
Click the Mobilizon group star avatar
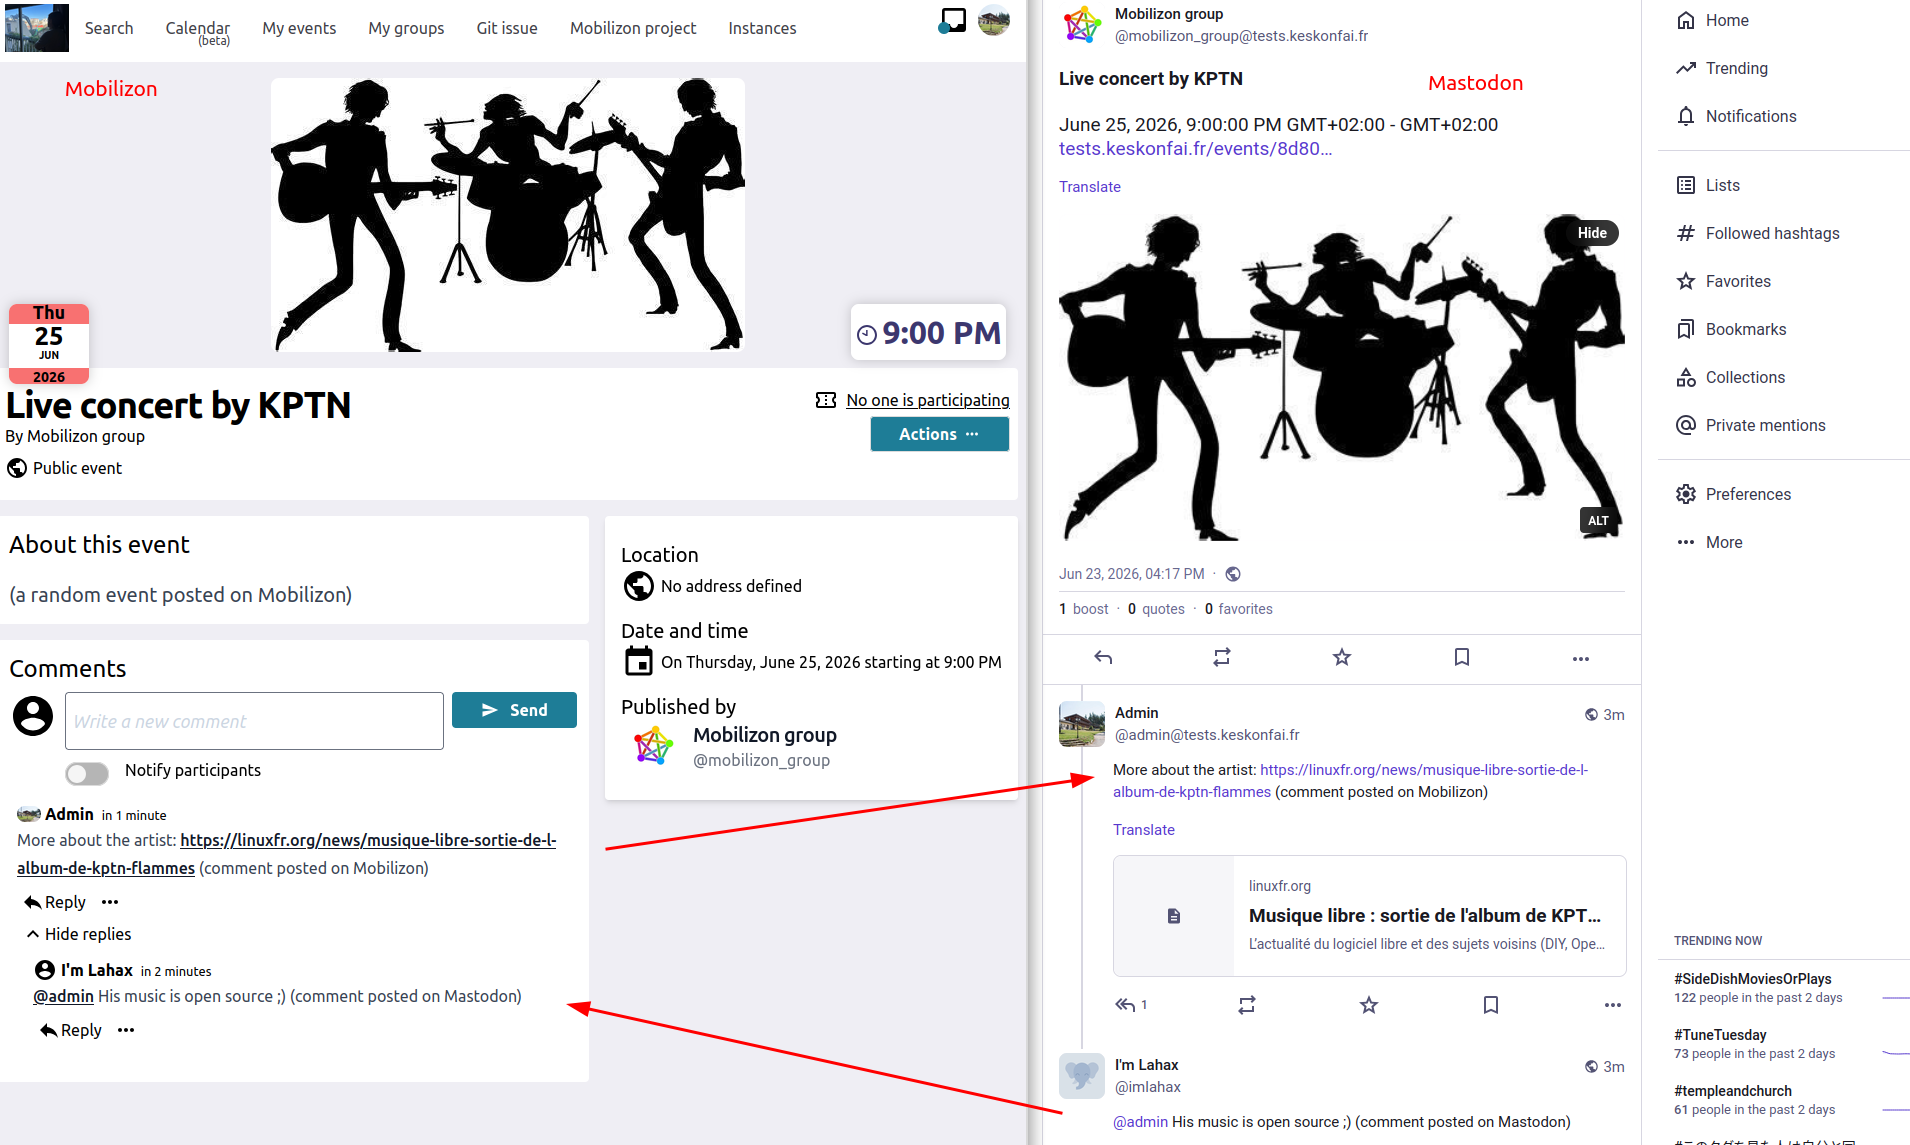click(654, 746)
